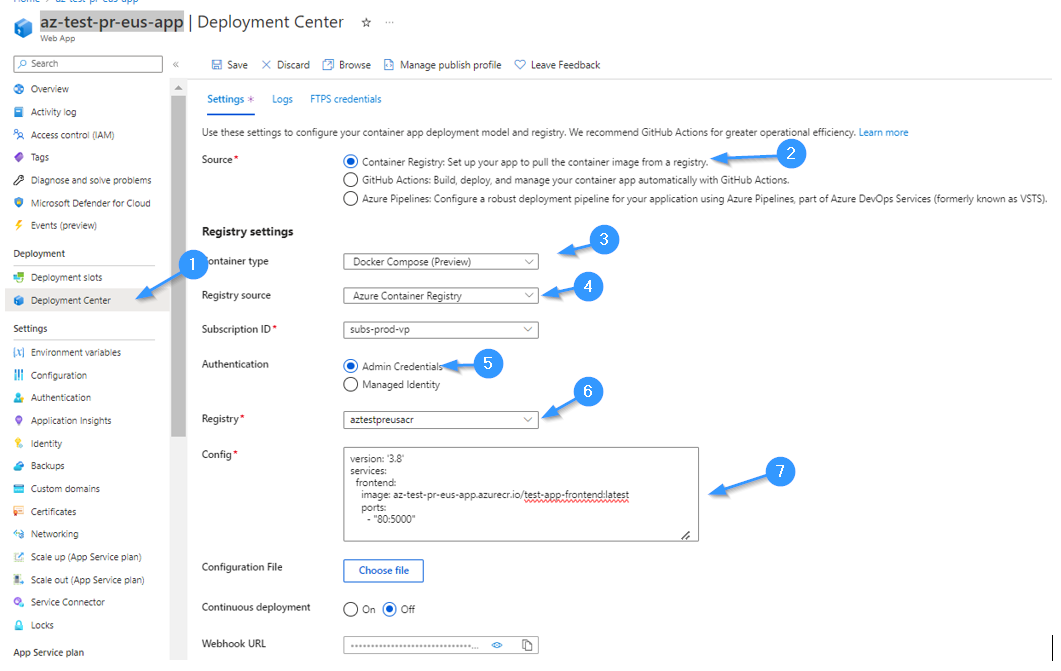Copy Webhook URL with copy icon

point(527,645)
